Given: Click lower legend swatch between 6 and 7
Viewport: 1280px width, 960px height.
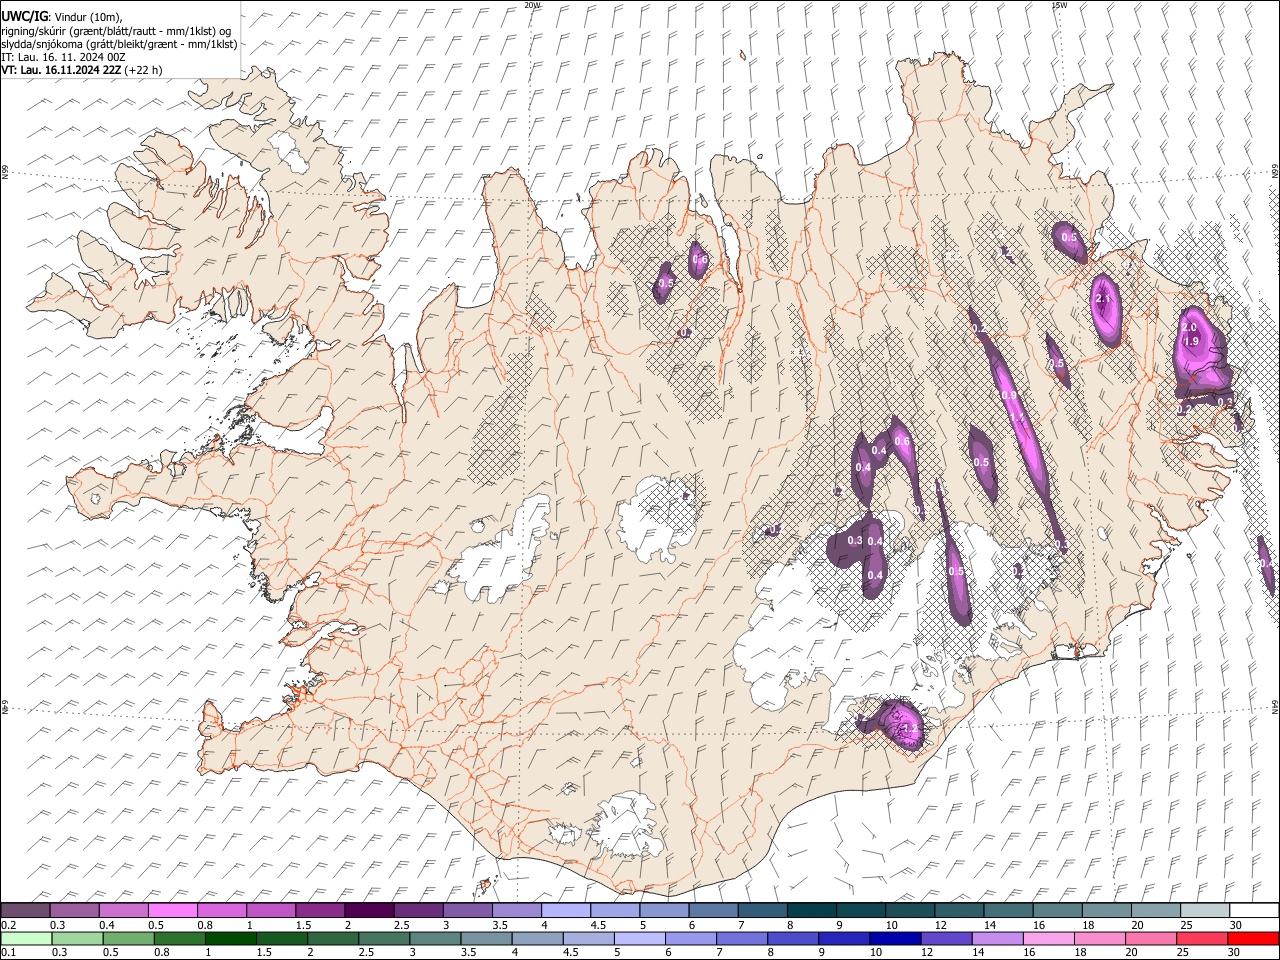Looking at the screenshot, I should (690, 939).
